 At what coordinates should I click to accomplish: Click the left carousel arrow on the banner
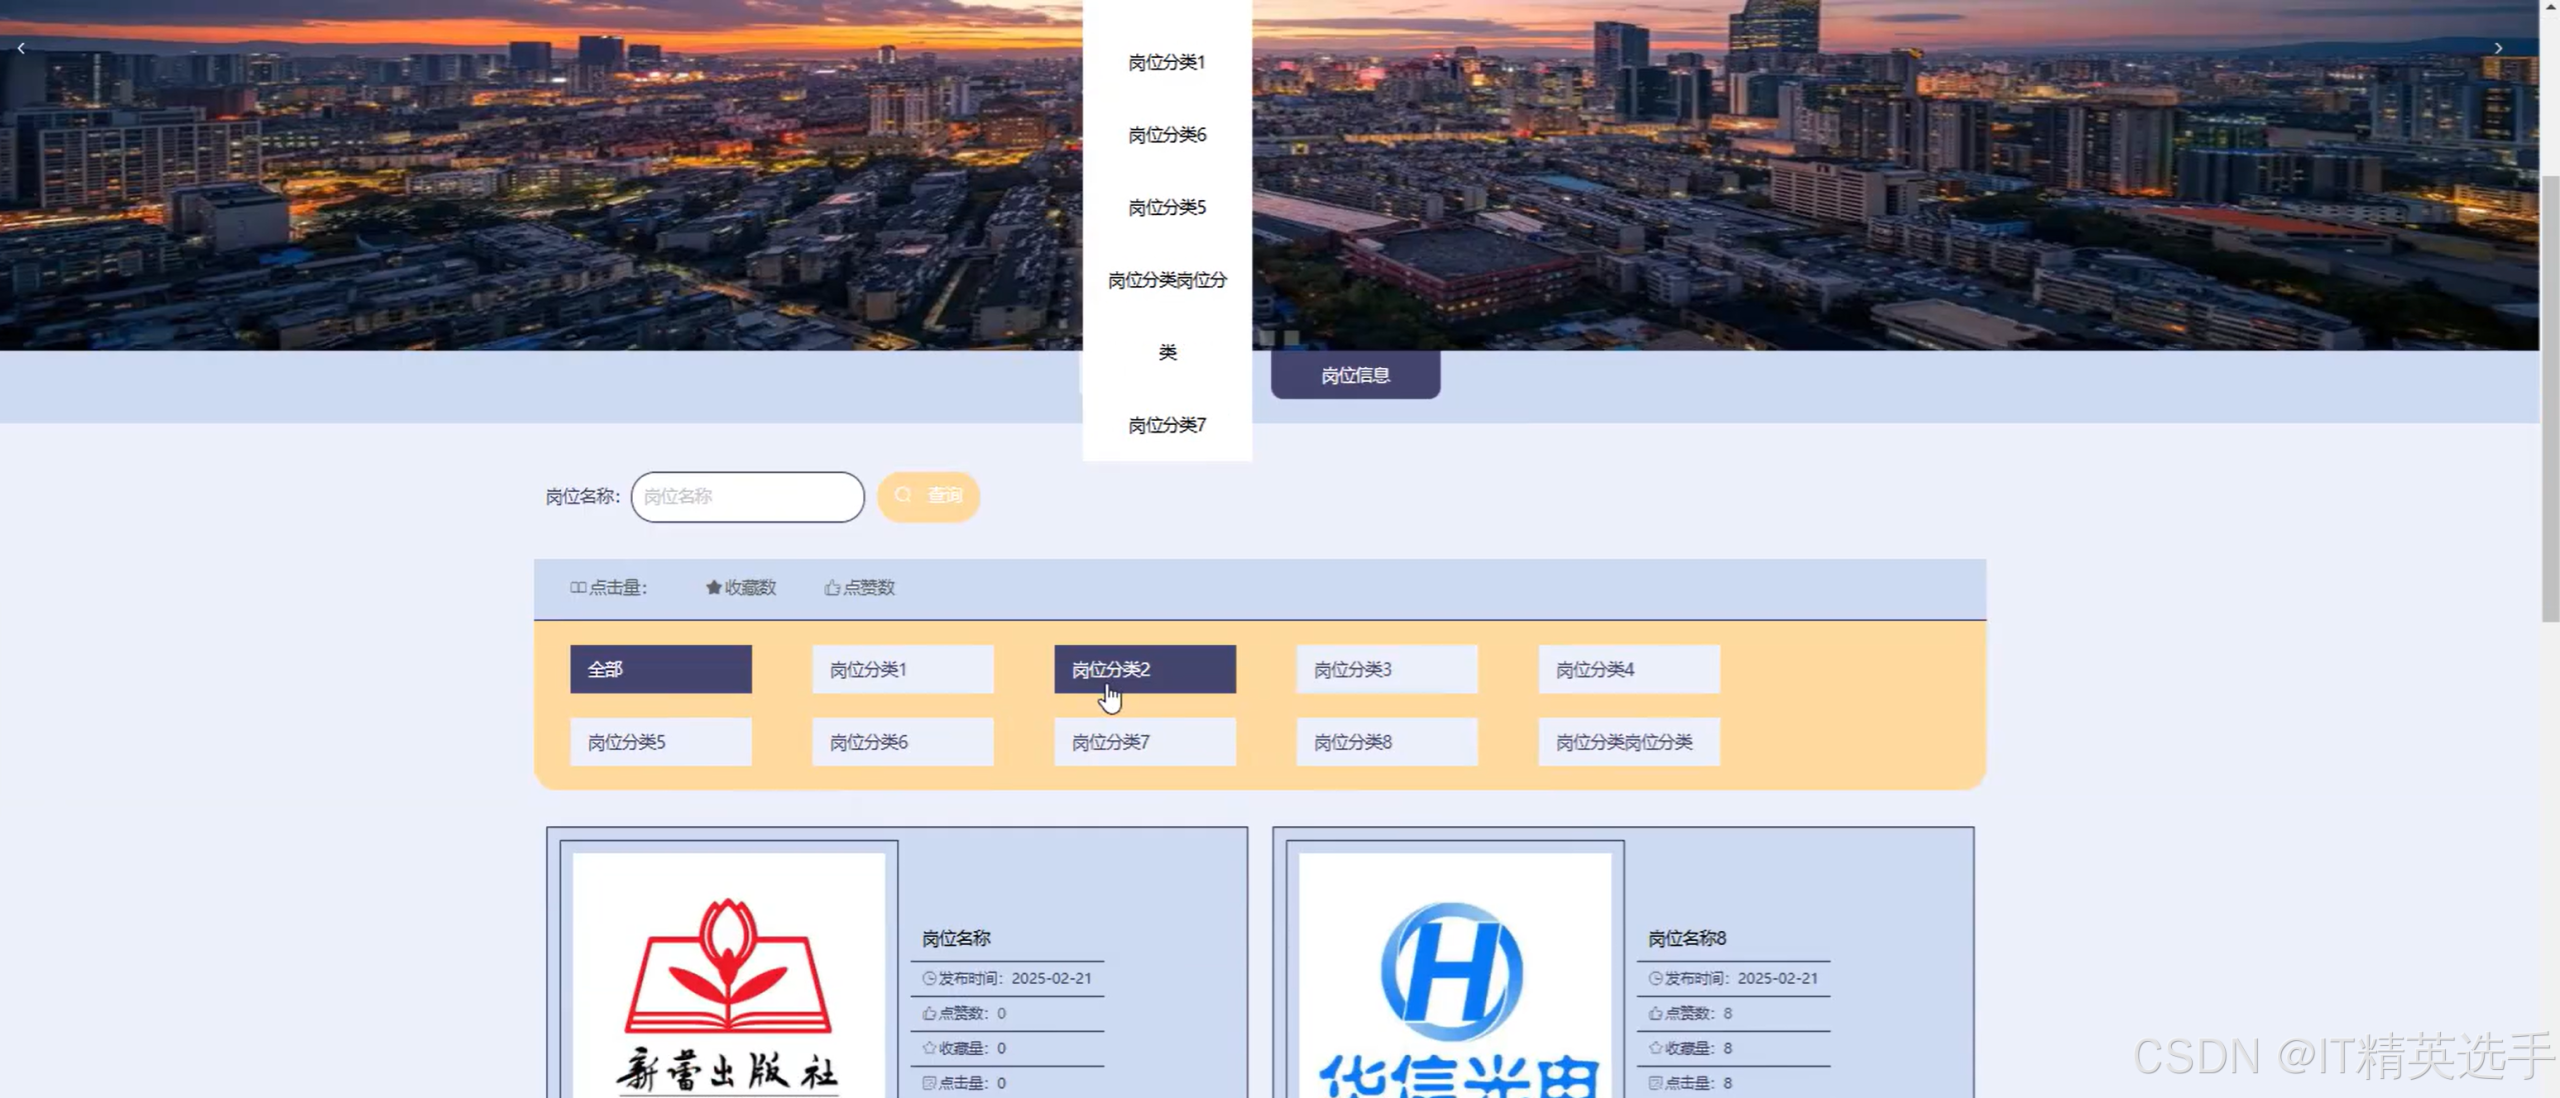click(x=20, y=47)
